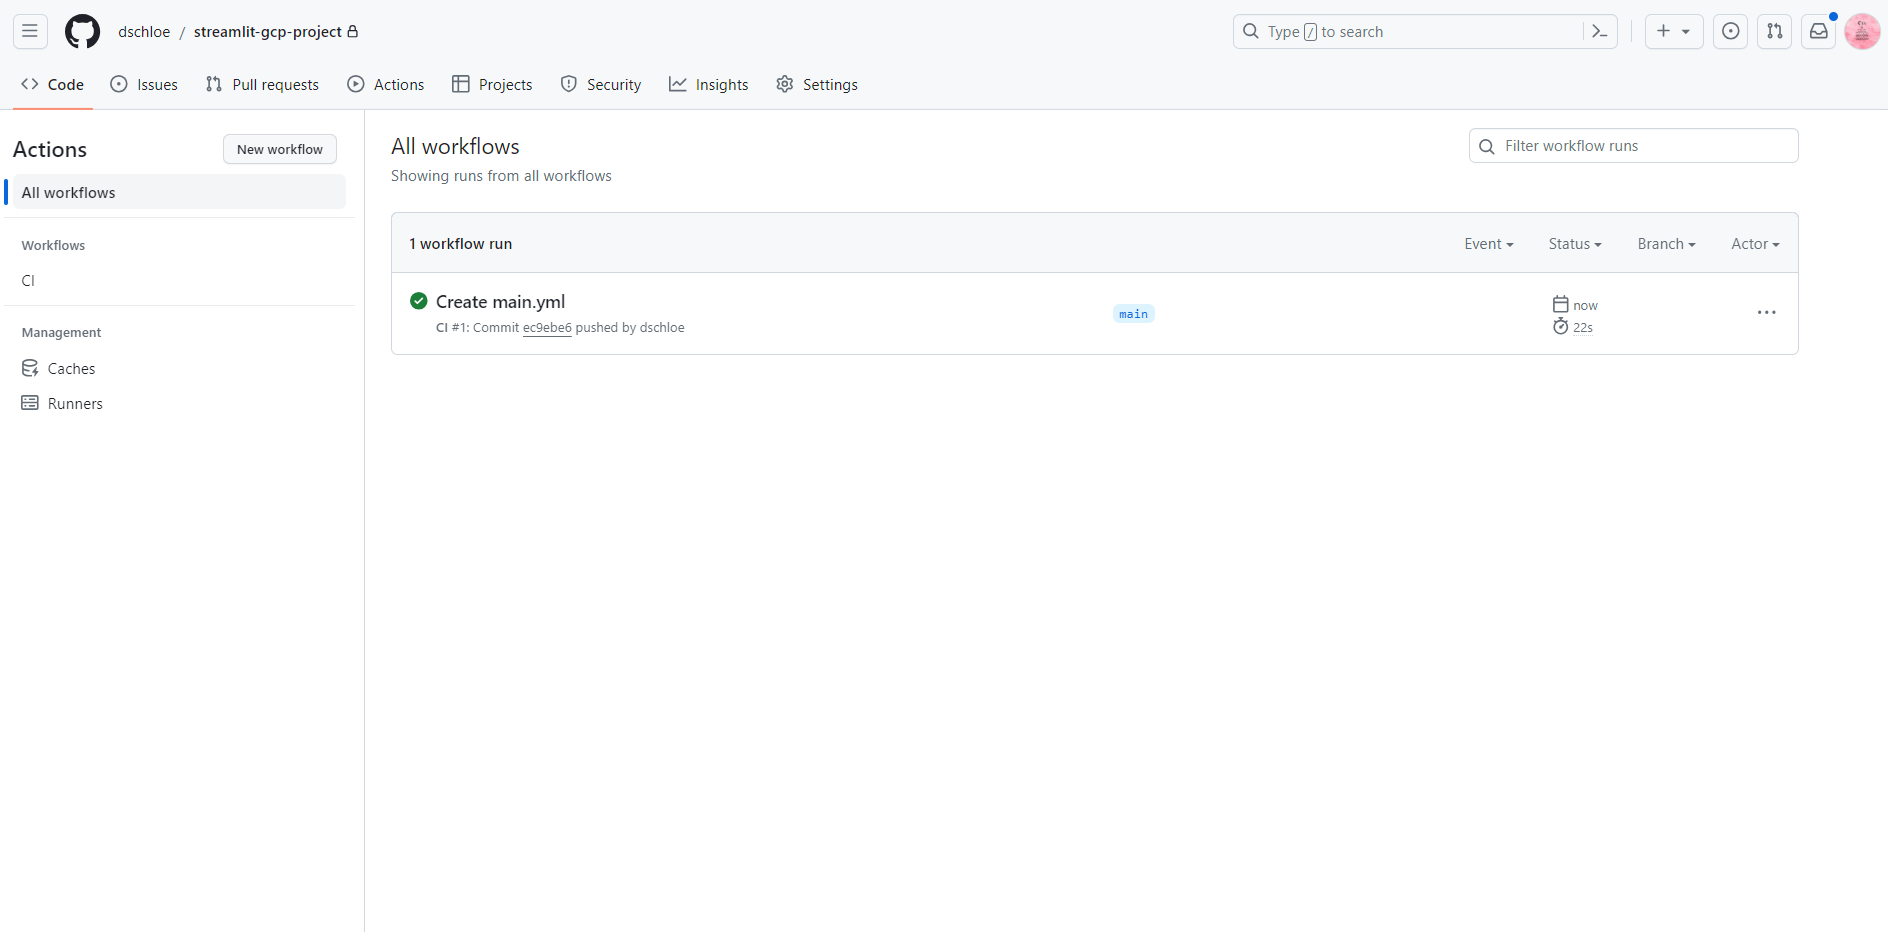Click the dschloe owner link
This screenshot has height=932, width=1888.
pos(144,32)
